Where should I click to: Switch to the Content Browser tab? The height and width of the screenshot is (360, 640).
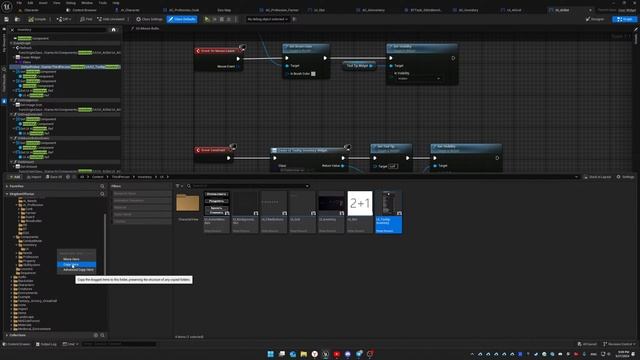click(82, 10)
